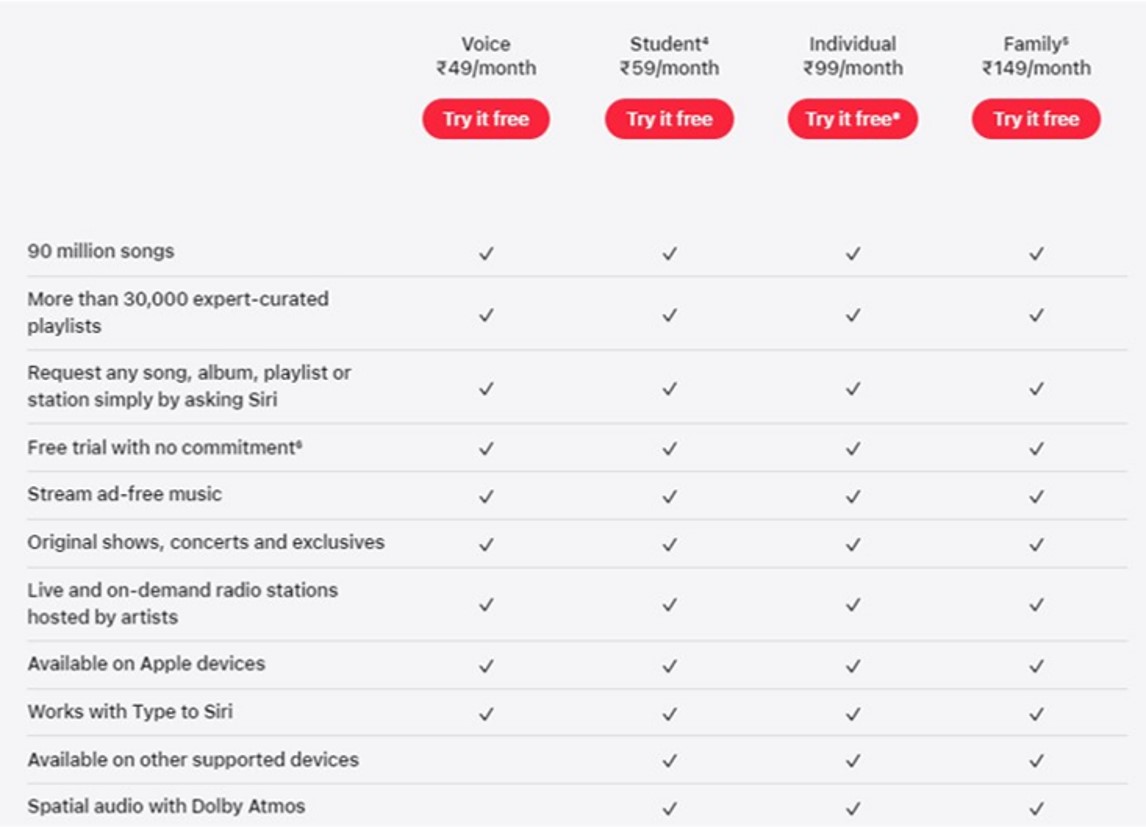Click Individual checkmark for expert-curated playlists
Image resolution: width=1146 pixels, height=827 pixels.
pos(853,315)
